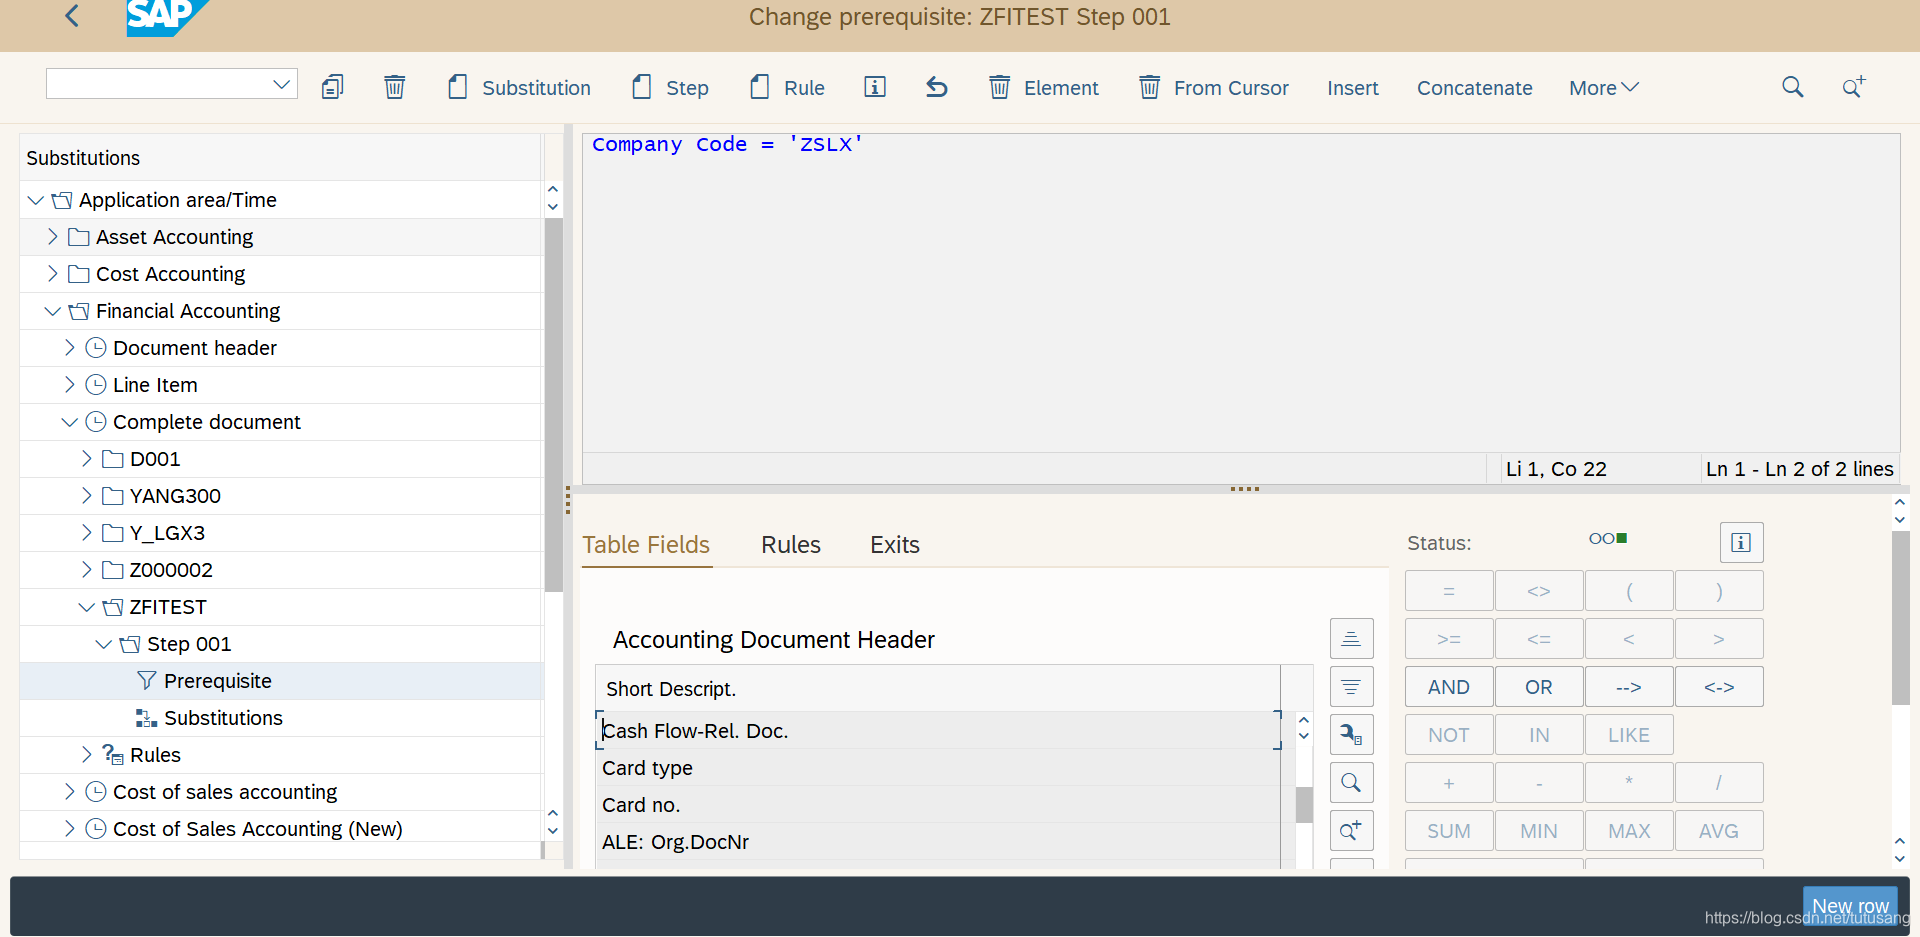The width and height of the screenshot is (1920, 937).
Task: Click the align-top list icon
Action: 1351,639
